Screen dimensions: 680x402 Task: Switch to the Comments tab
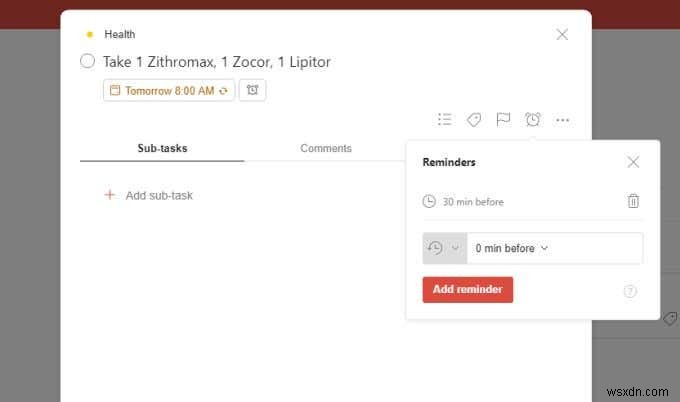pyautogui.click(x=326, y=148)
